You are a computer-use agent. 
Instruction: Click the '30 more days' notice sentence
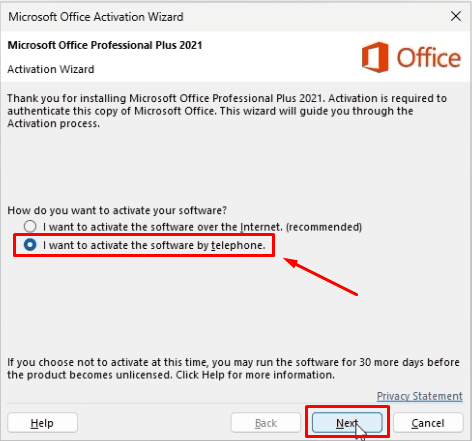[233, 362]
